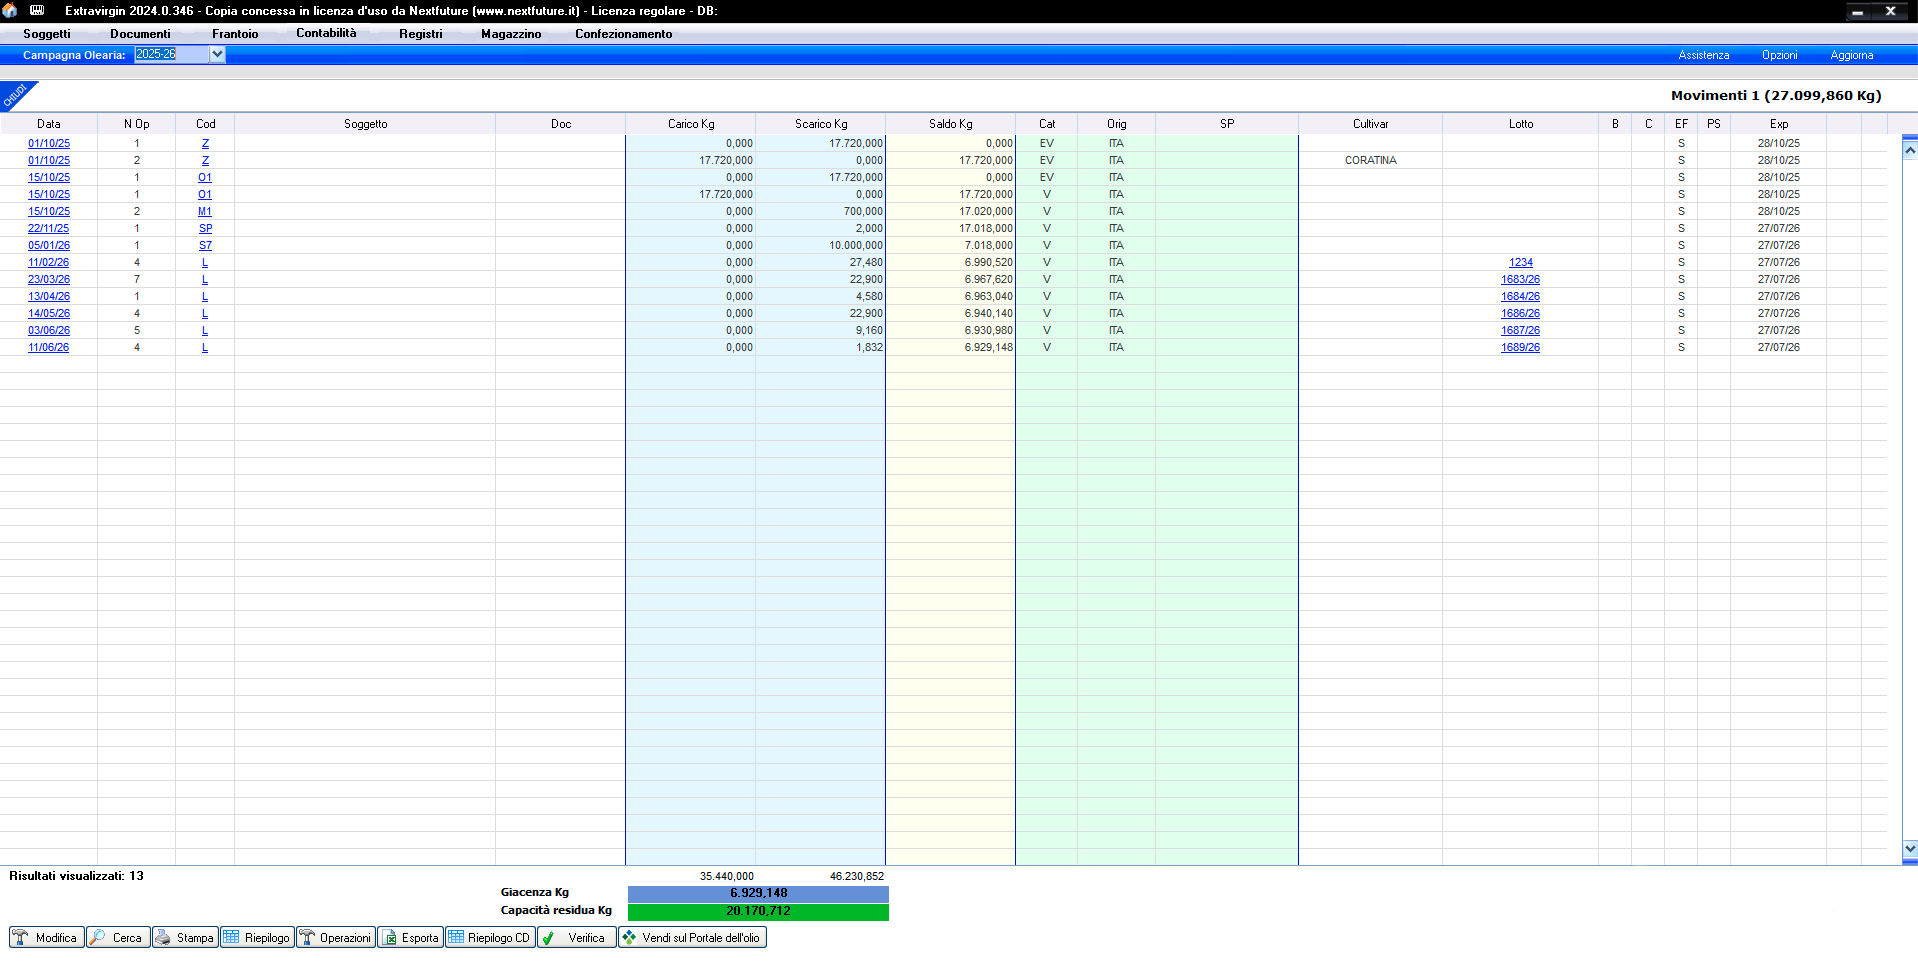Open the Contabilità menu
The height and width of the screenshot is (961, 1918).
click(x=326, y=33)
